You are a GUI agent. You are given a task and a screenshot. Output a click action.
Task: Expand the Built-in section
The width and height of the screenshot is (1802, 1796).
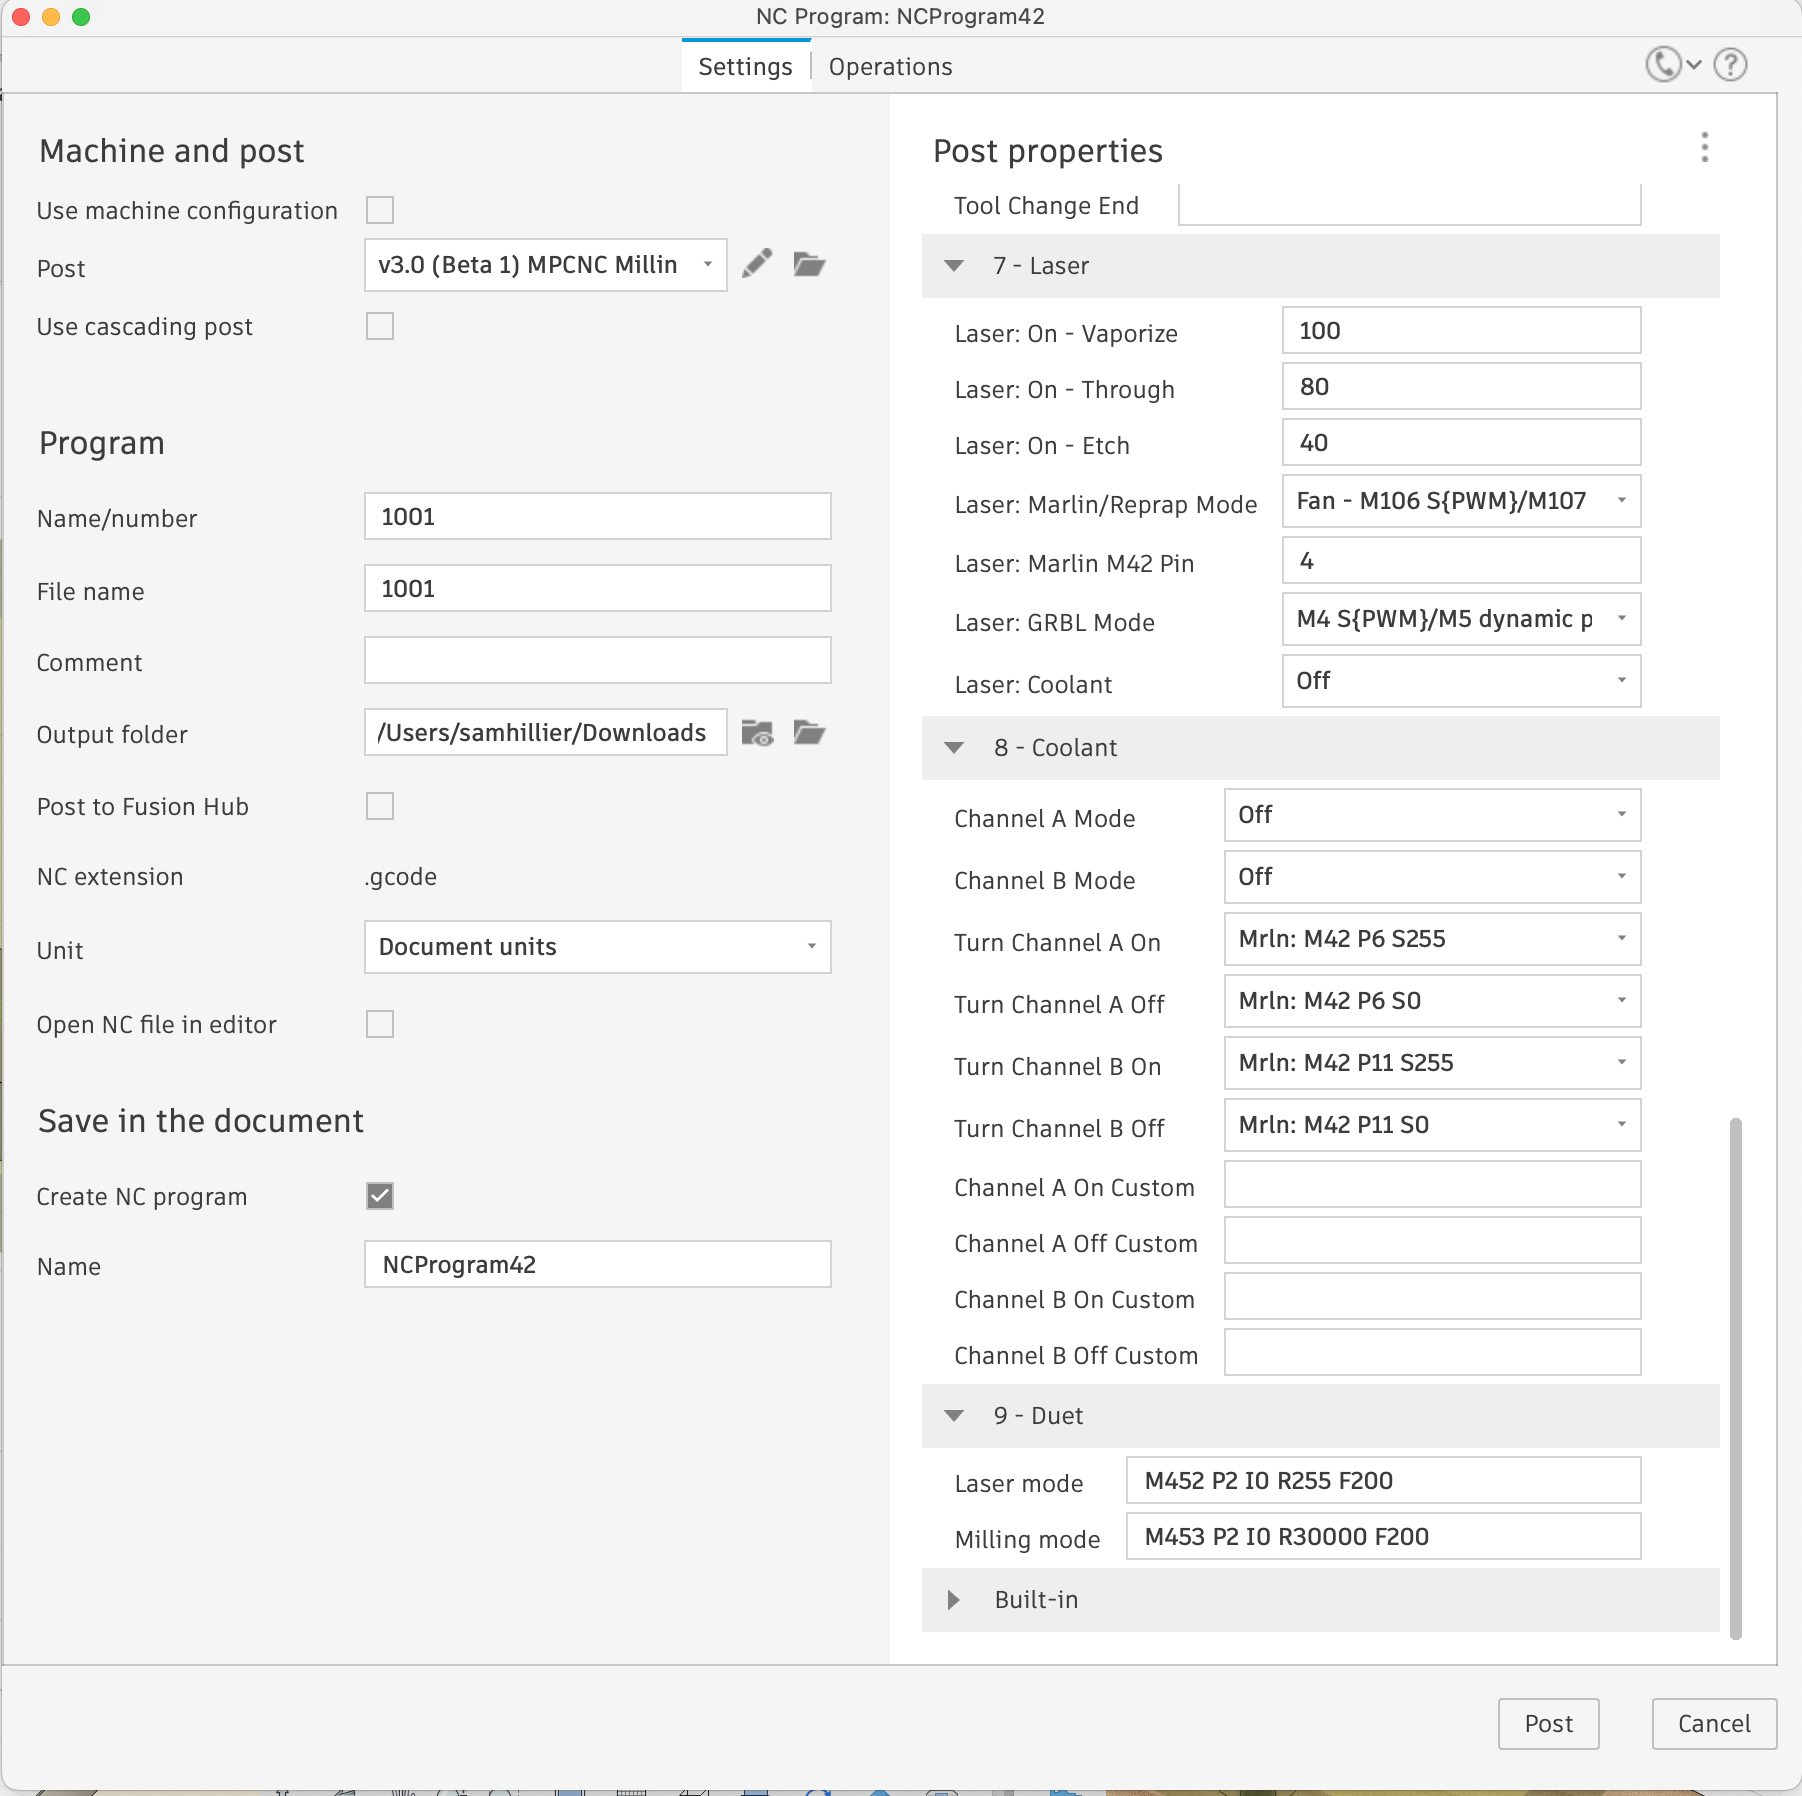[954, 1600]
